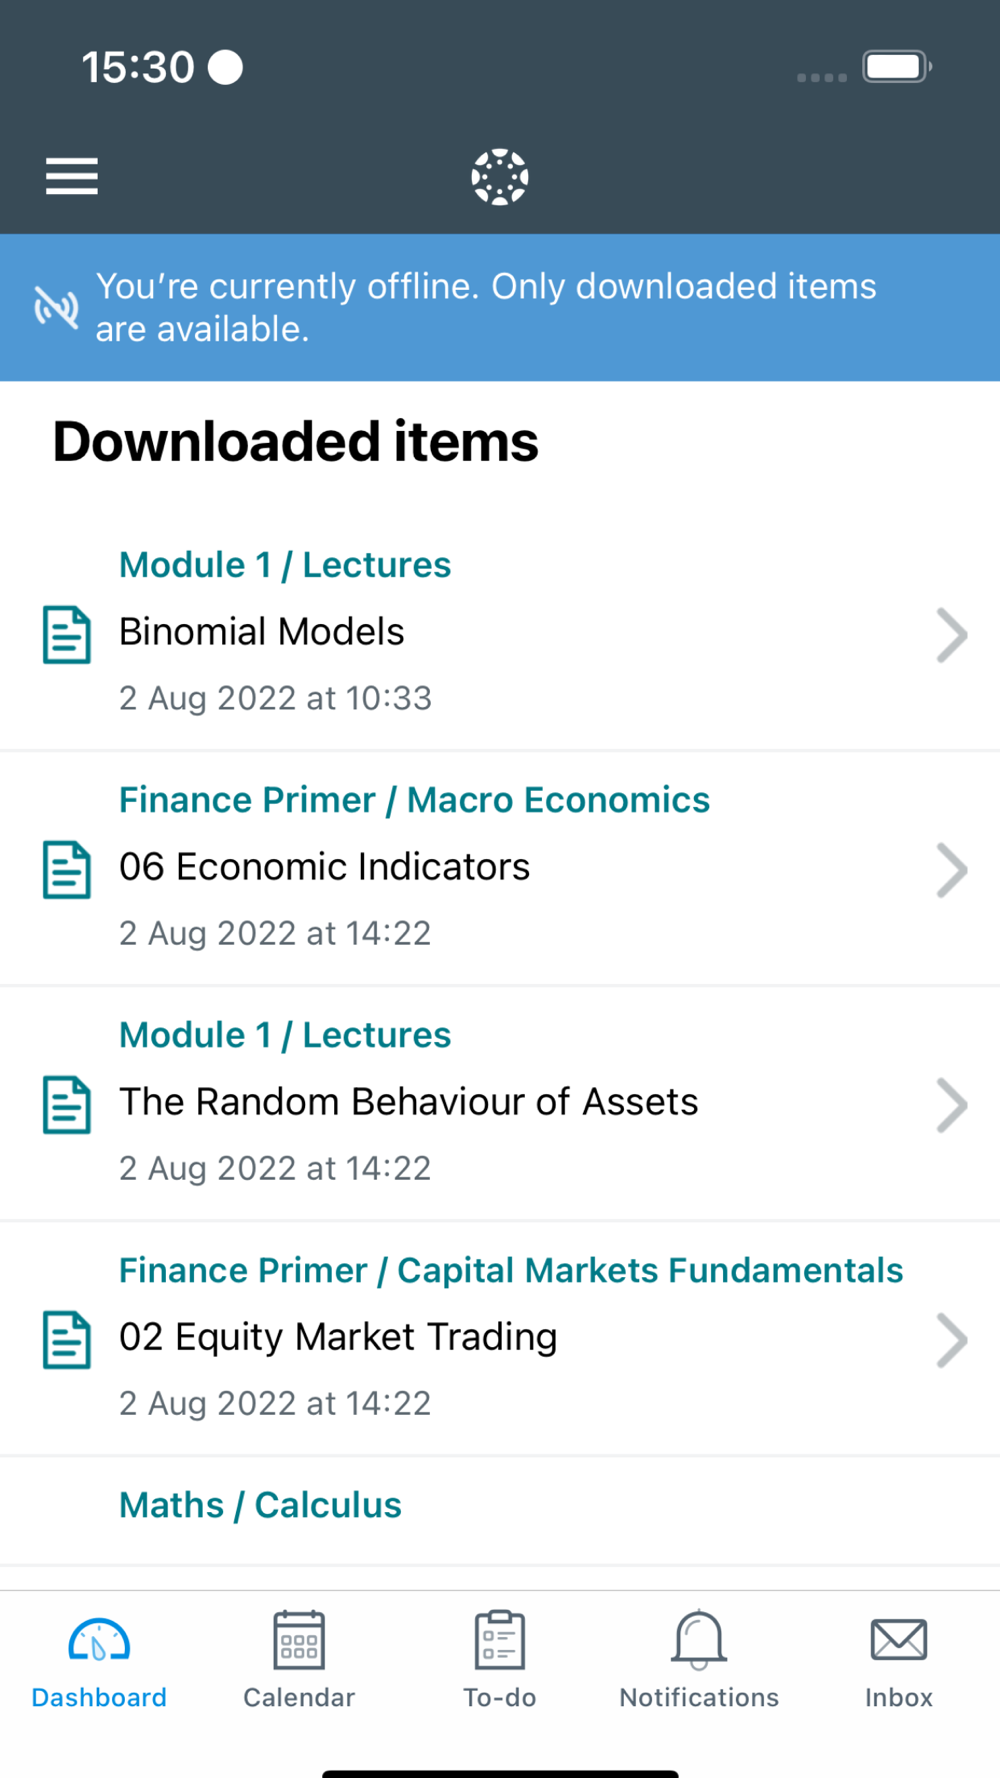Expand The Random Behaviour of Assets chevron
This screenshot has width=1000, height=1778.
click(952, 1105)
